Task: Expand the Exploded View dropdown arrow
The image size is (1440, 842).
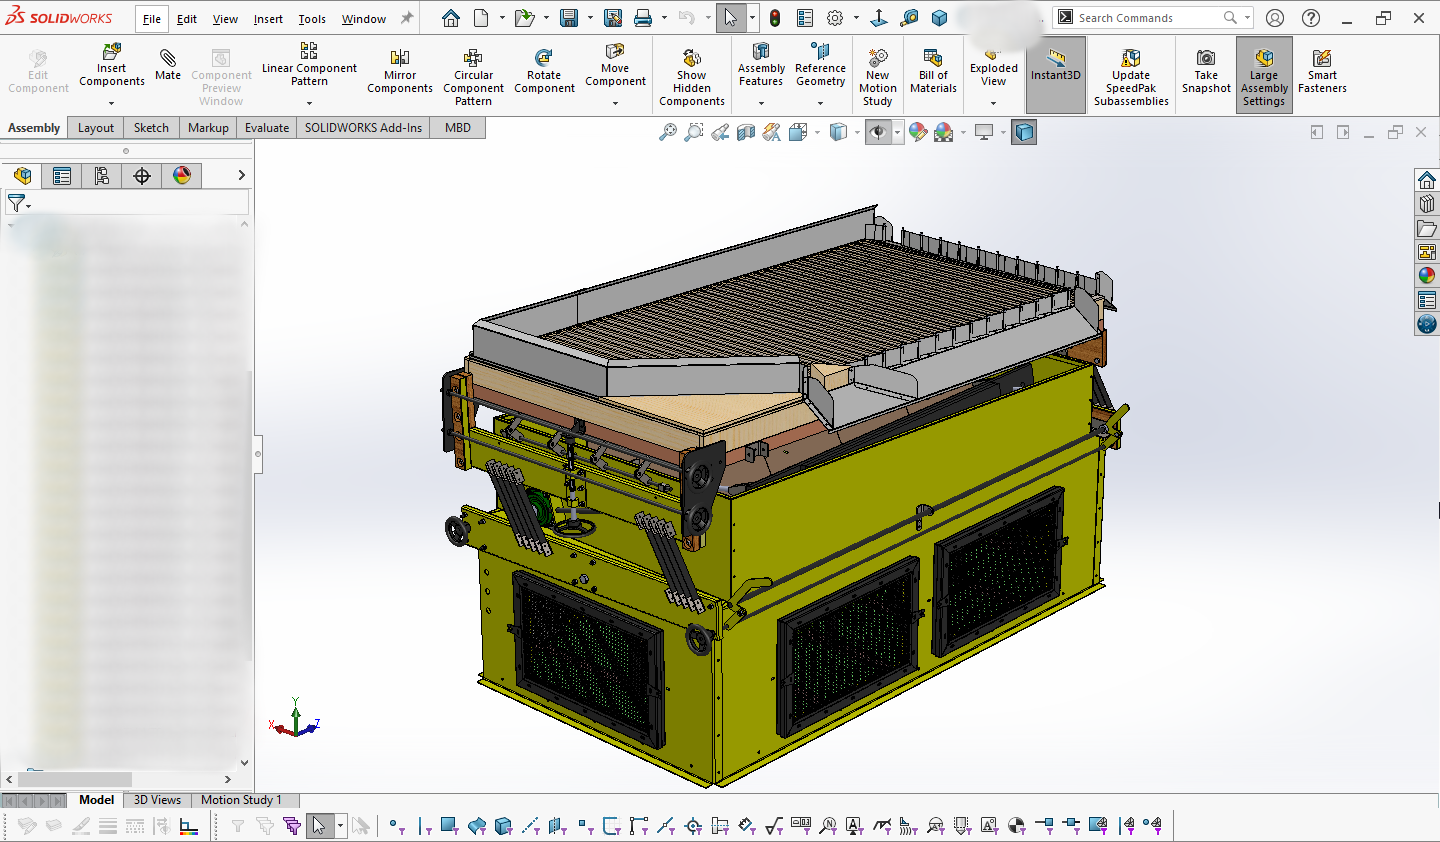Action: click(x=993, y=103)
